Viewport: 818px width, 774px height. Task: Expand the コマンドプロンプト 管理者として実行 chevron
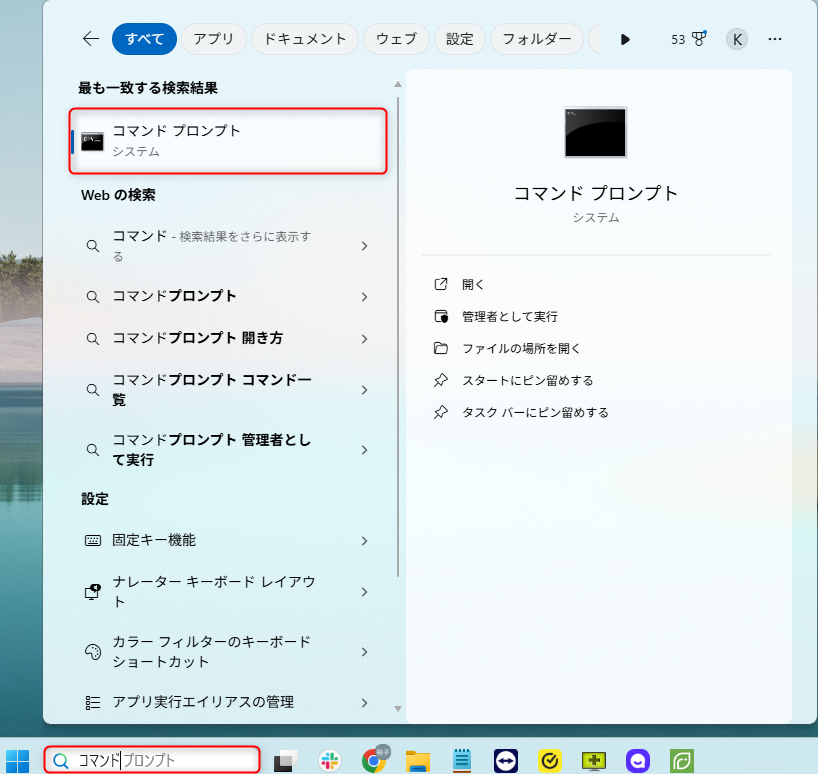(364, 450)
